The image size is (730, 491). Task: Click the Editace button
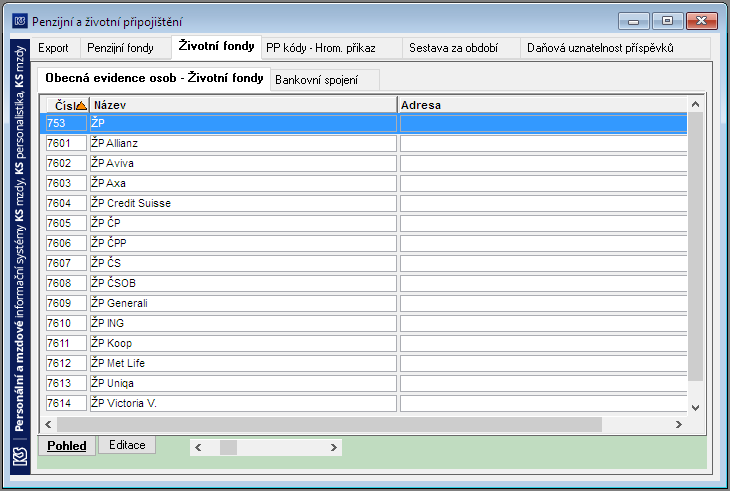[x=127, y=445]
